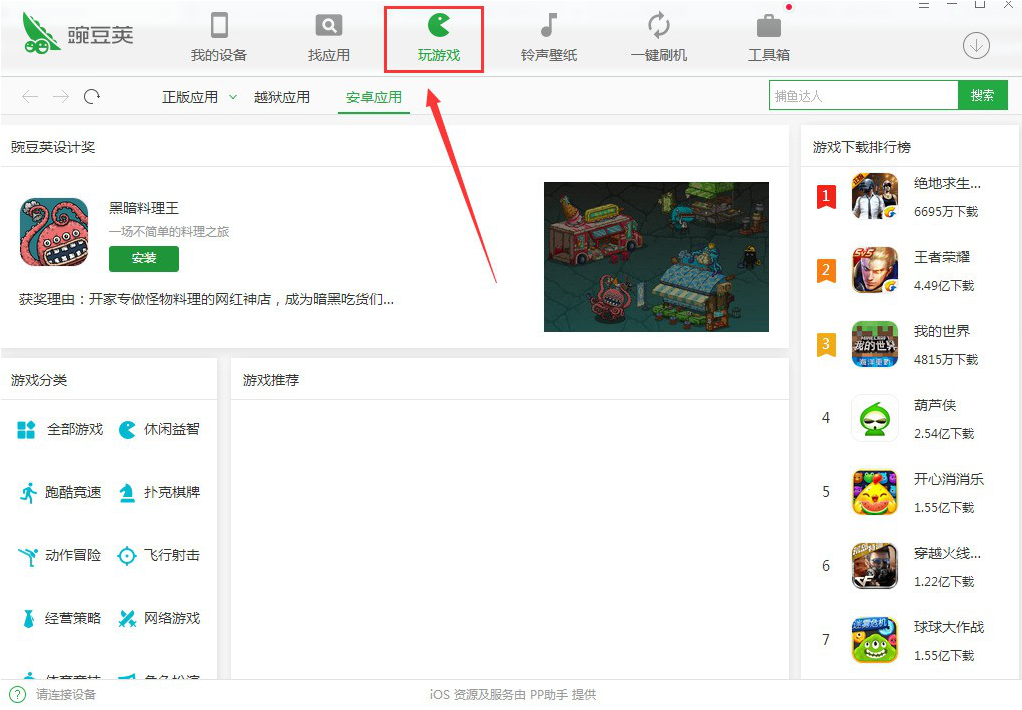
Task: Click the 获奖理由 award description text
Action: [206, 299]
